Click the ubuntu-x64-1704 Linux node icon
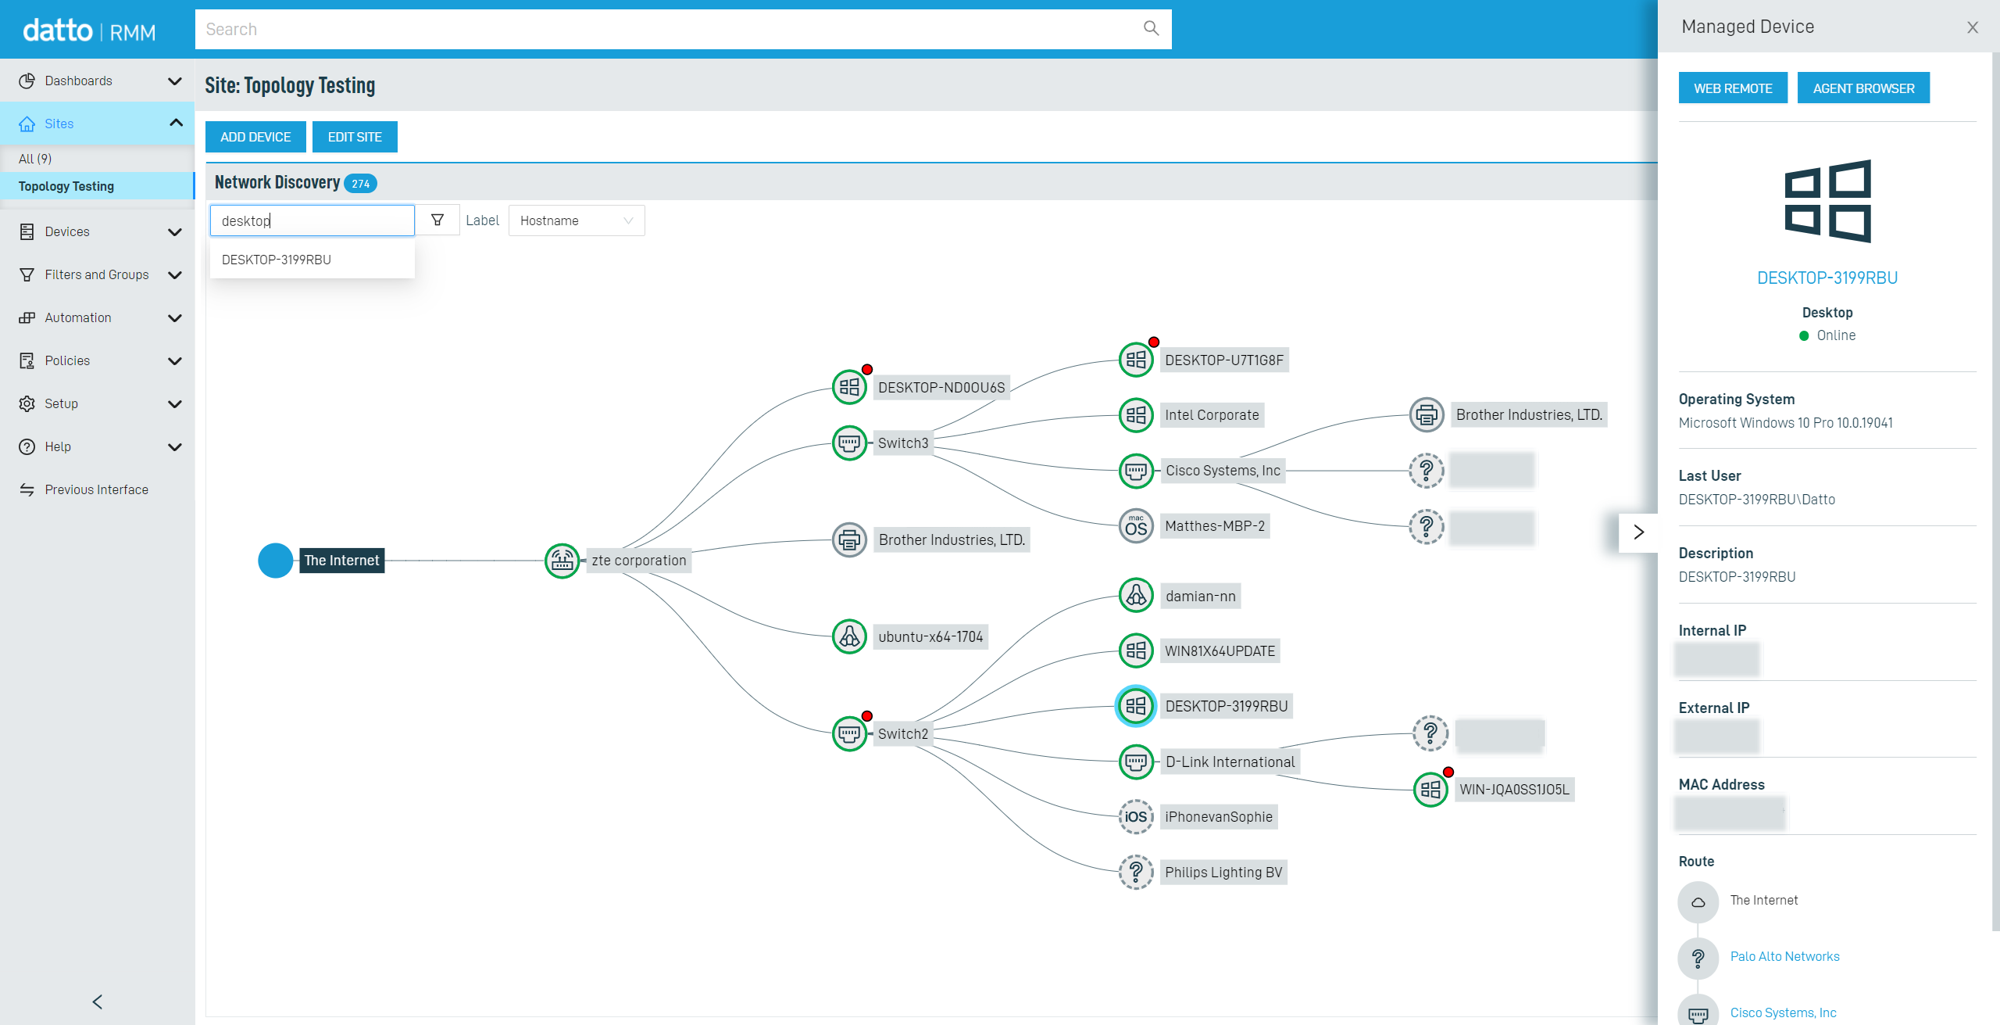 [849, 636]
